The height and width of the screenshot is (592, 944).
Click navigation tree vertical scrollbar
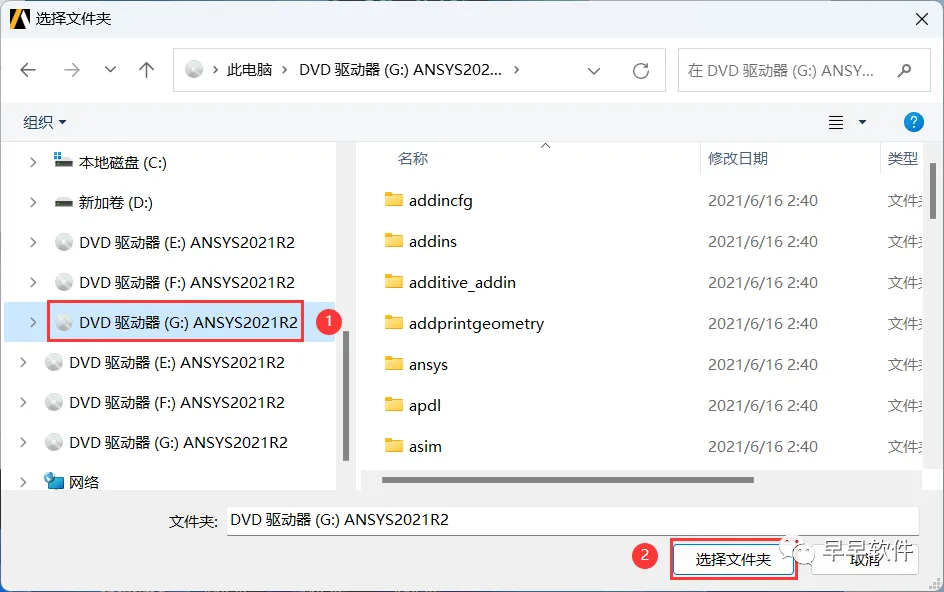pyautogui.click(x=346, y=396)
